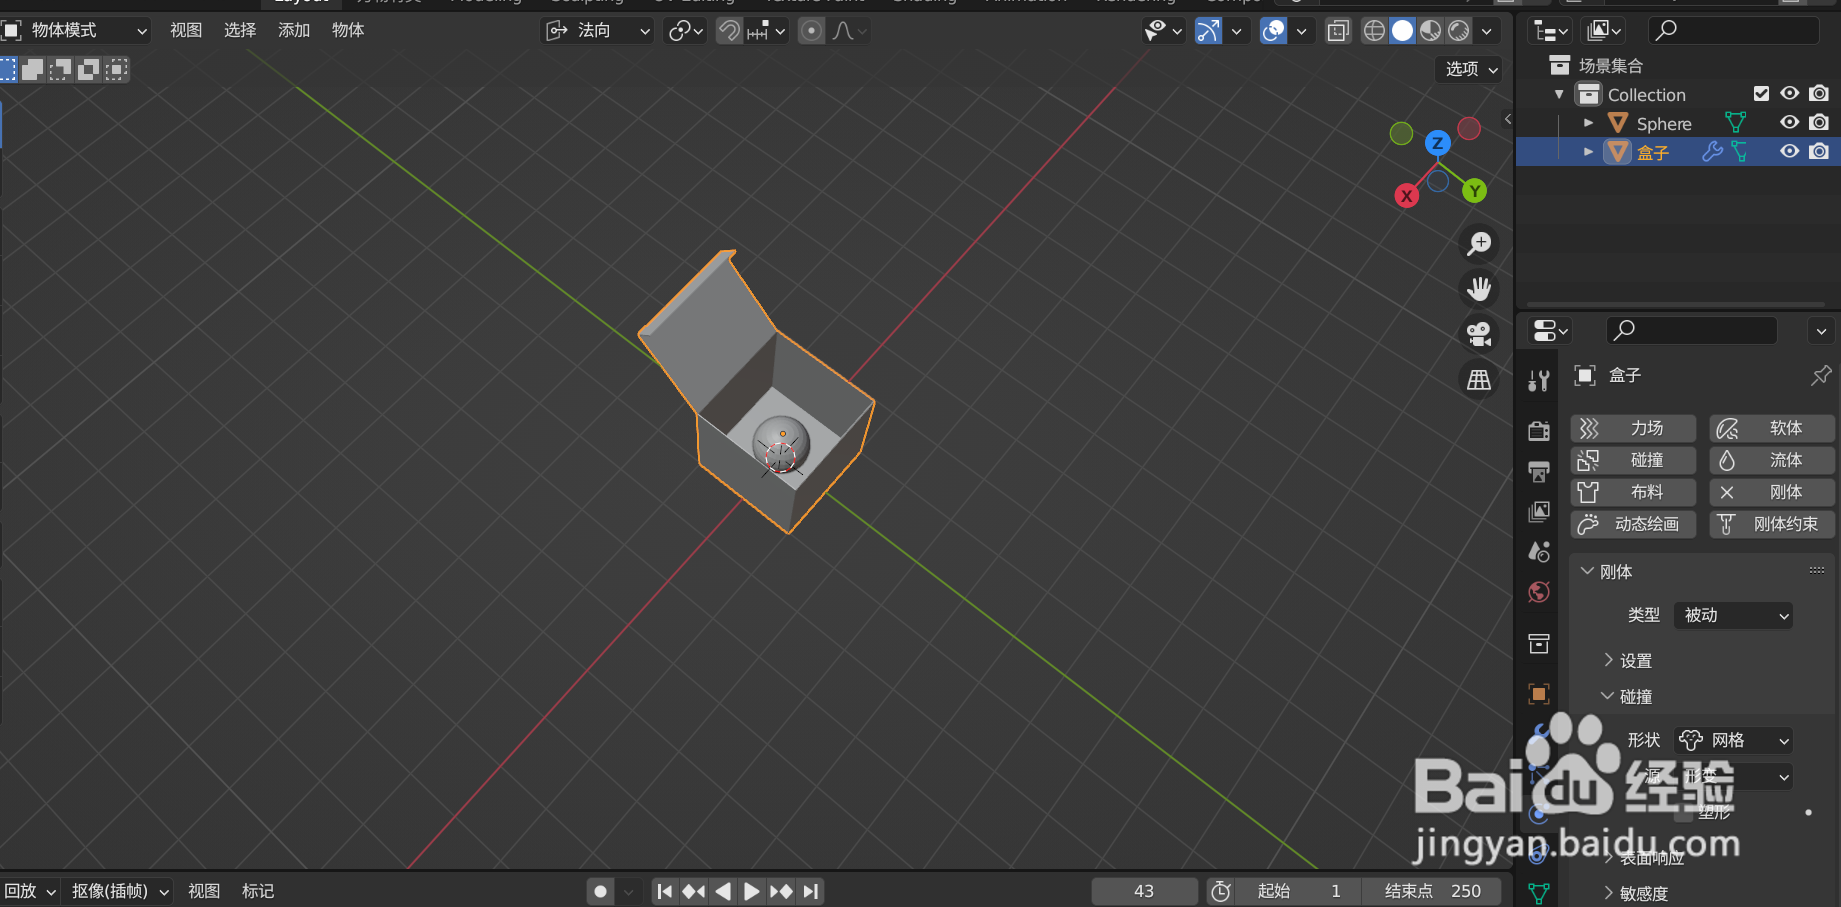
Task: Open the 添加 menu
Action: [294, 31]
